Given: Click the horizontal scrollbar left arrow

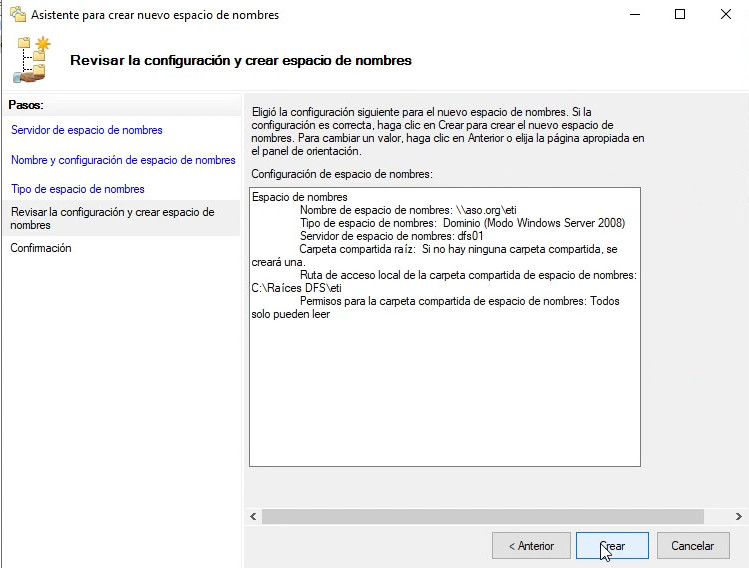Looking at the screenshot, I should click(x=254, y=517).
